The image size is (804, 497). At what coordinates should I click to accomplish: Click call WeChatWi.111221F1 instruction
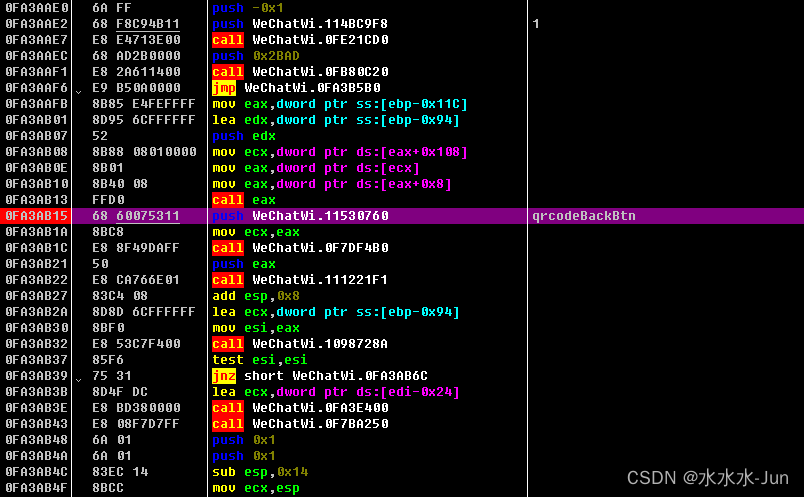[300, 280]
